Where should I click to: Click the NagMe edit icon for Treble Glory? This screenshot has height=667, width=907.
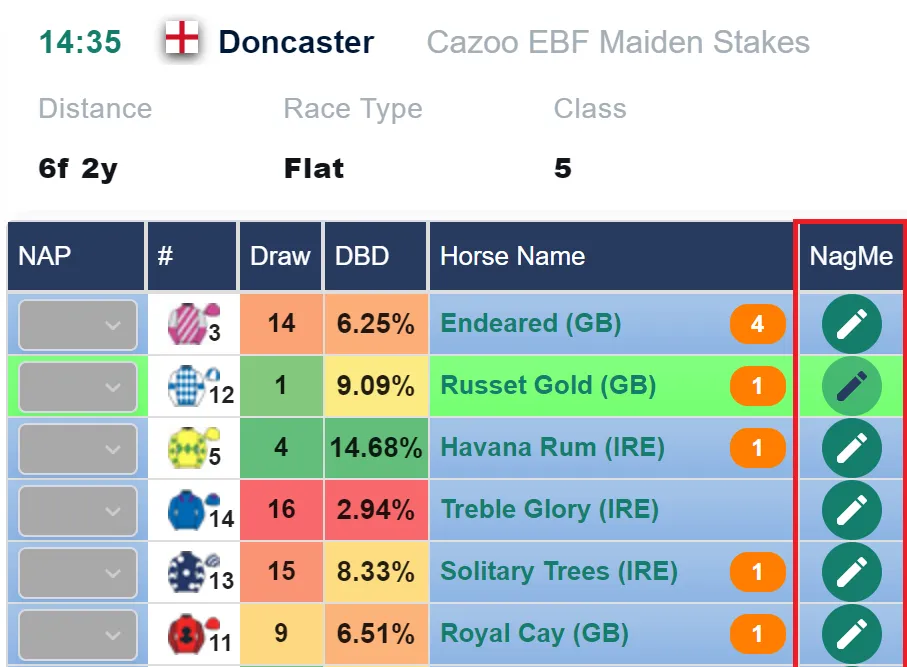pyautogui.click(x=851, y=510)
